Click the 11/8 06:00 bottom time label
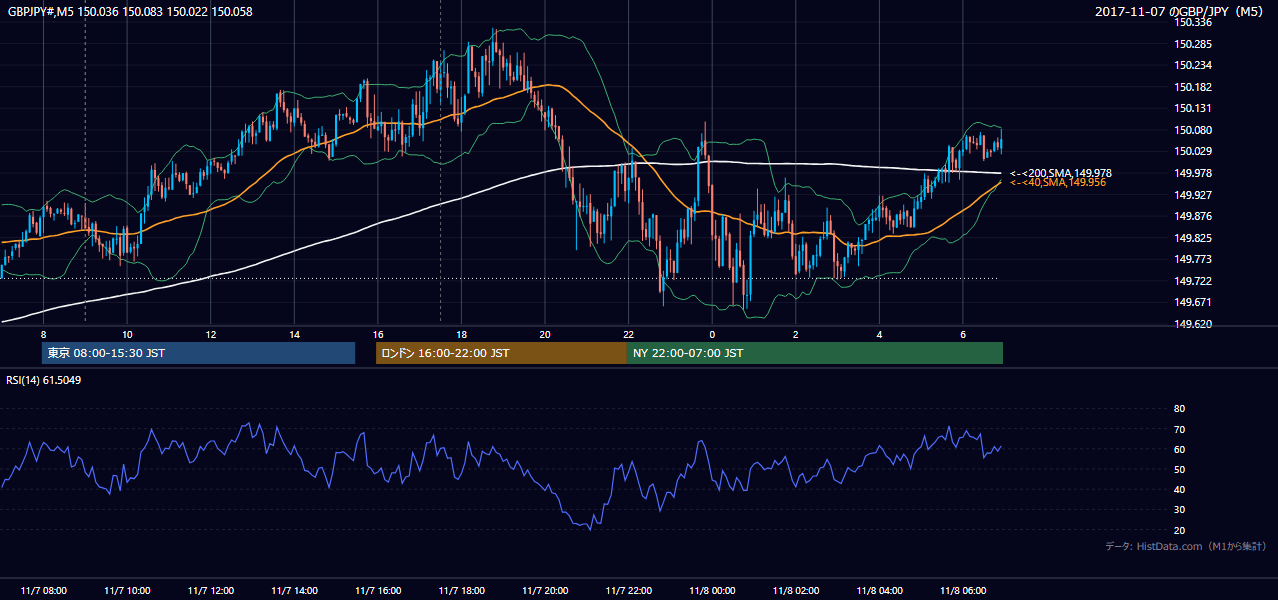The image size is (1278, 600). 962,591
